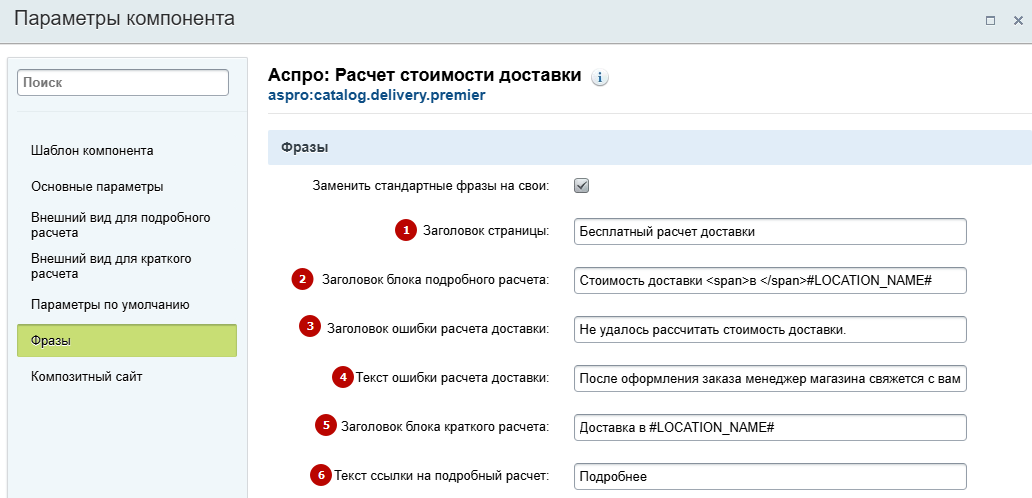Image resolution: width=1032 pixels, height=498 pixels.
Task: Click the red number 6 marker
Action: point(321,474)
